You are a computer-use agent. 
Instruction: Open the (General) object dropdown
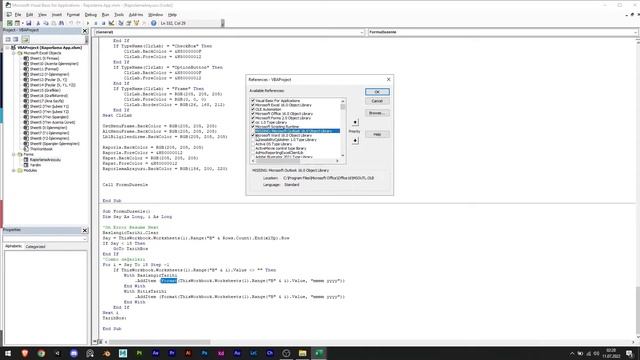[x=362, y=32]
